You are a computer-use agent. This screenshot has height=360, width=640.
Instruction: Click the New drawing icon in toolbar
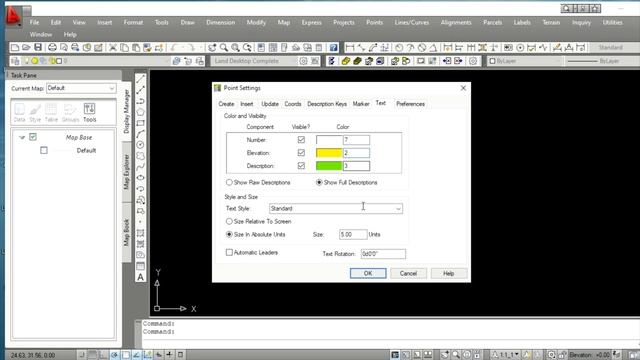[15, 48]
